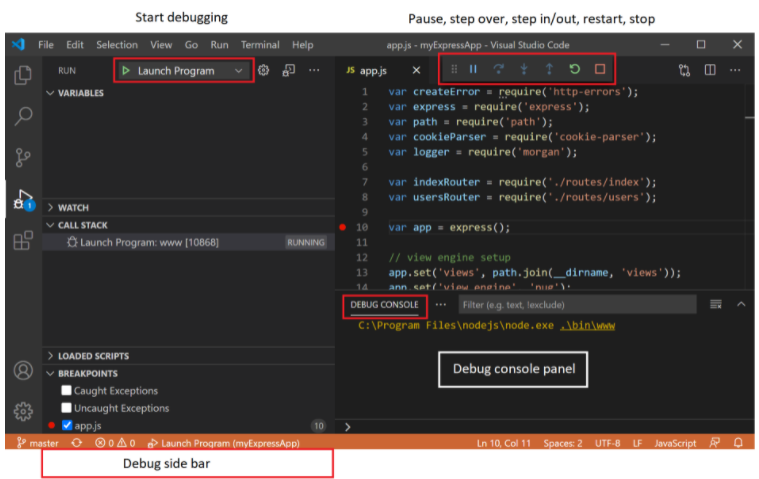Click Ln 10, Col 11 status item

pyautogui.click(x=503, y=443)
